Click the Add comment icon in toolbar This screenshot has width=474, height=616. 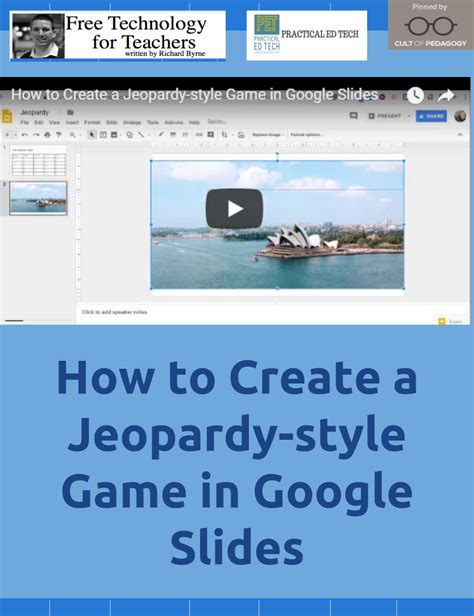click(211, 134)
